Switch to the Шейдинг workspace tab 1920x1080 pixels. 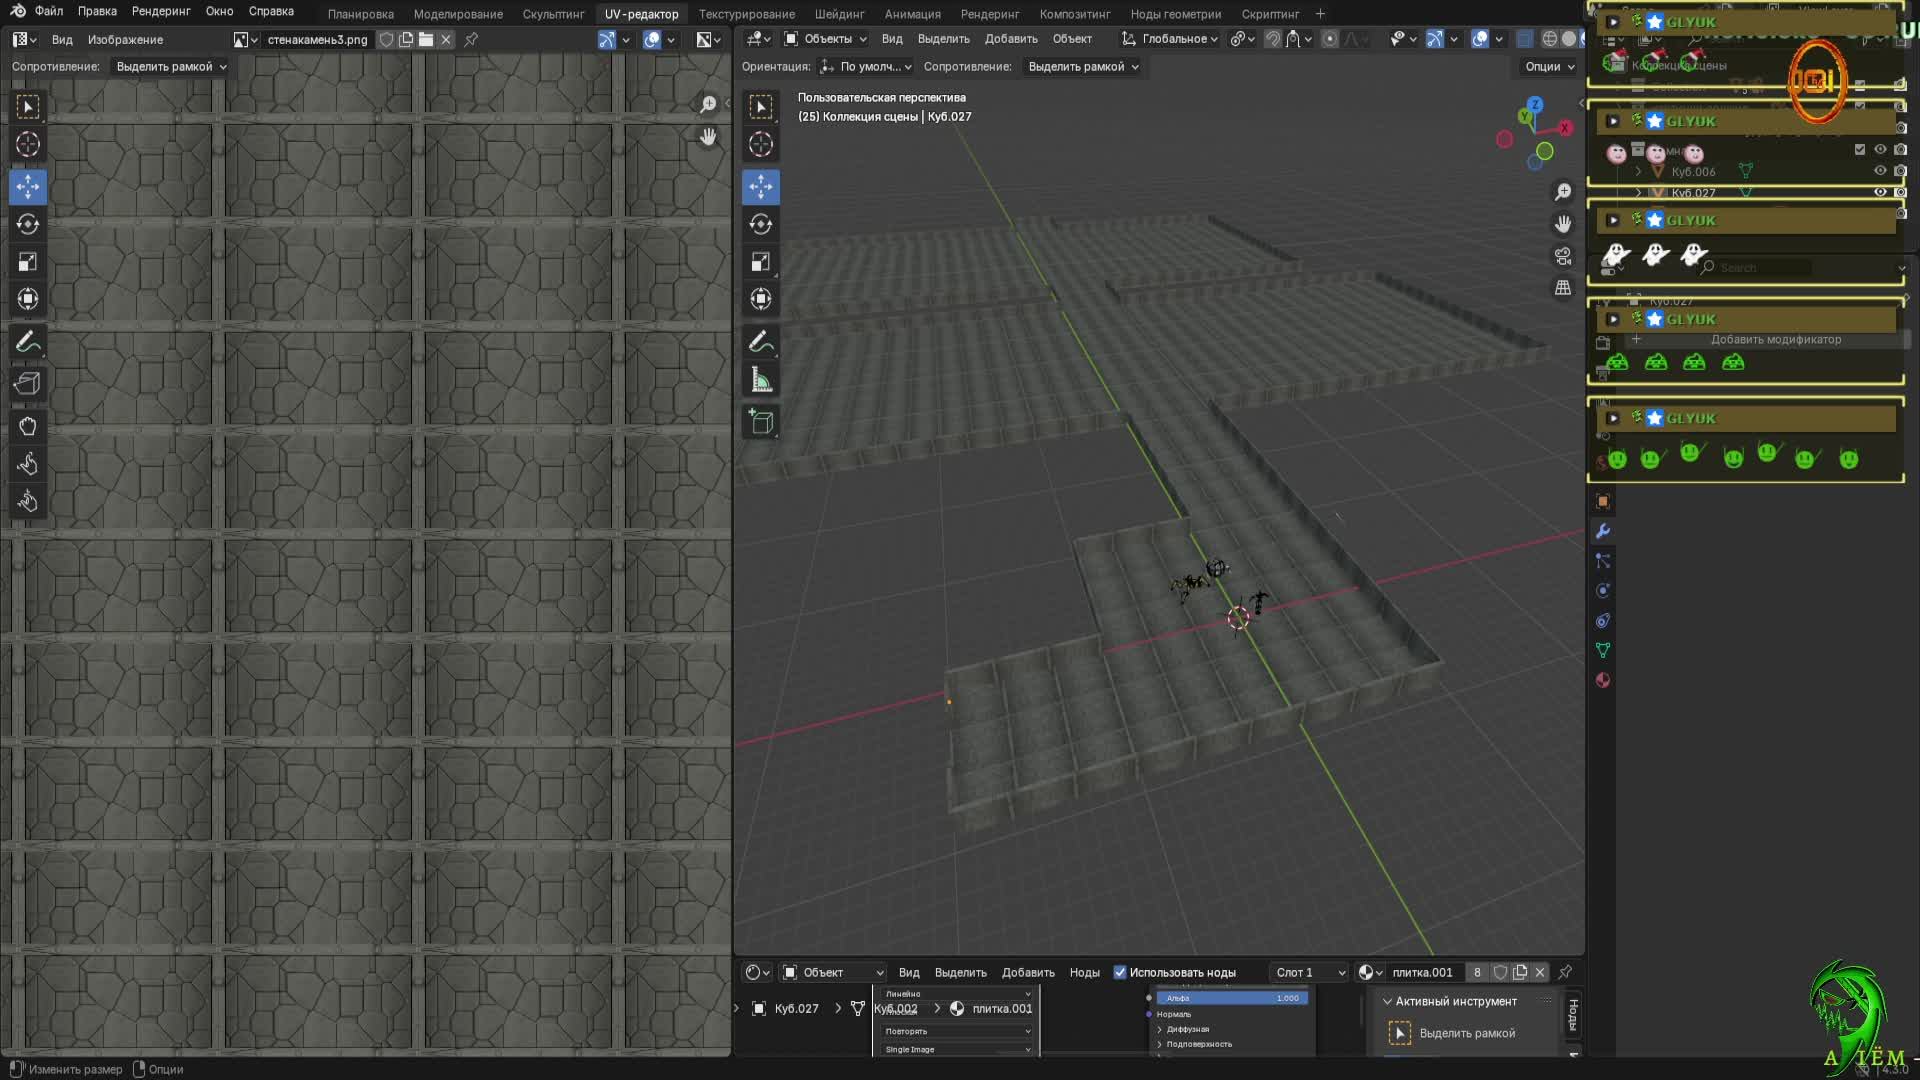click(x=839, y=14)
